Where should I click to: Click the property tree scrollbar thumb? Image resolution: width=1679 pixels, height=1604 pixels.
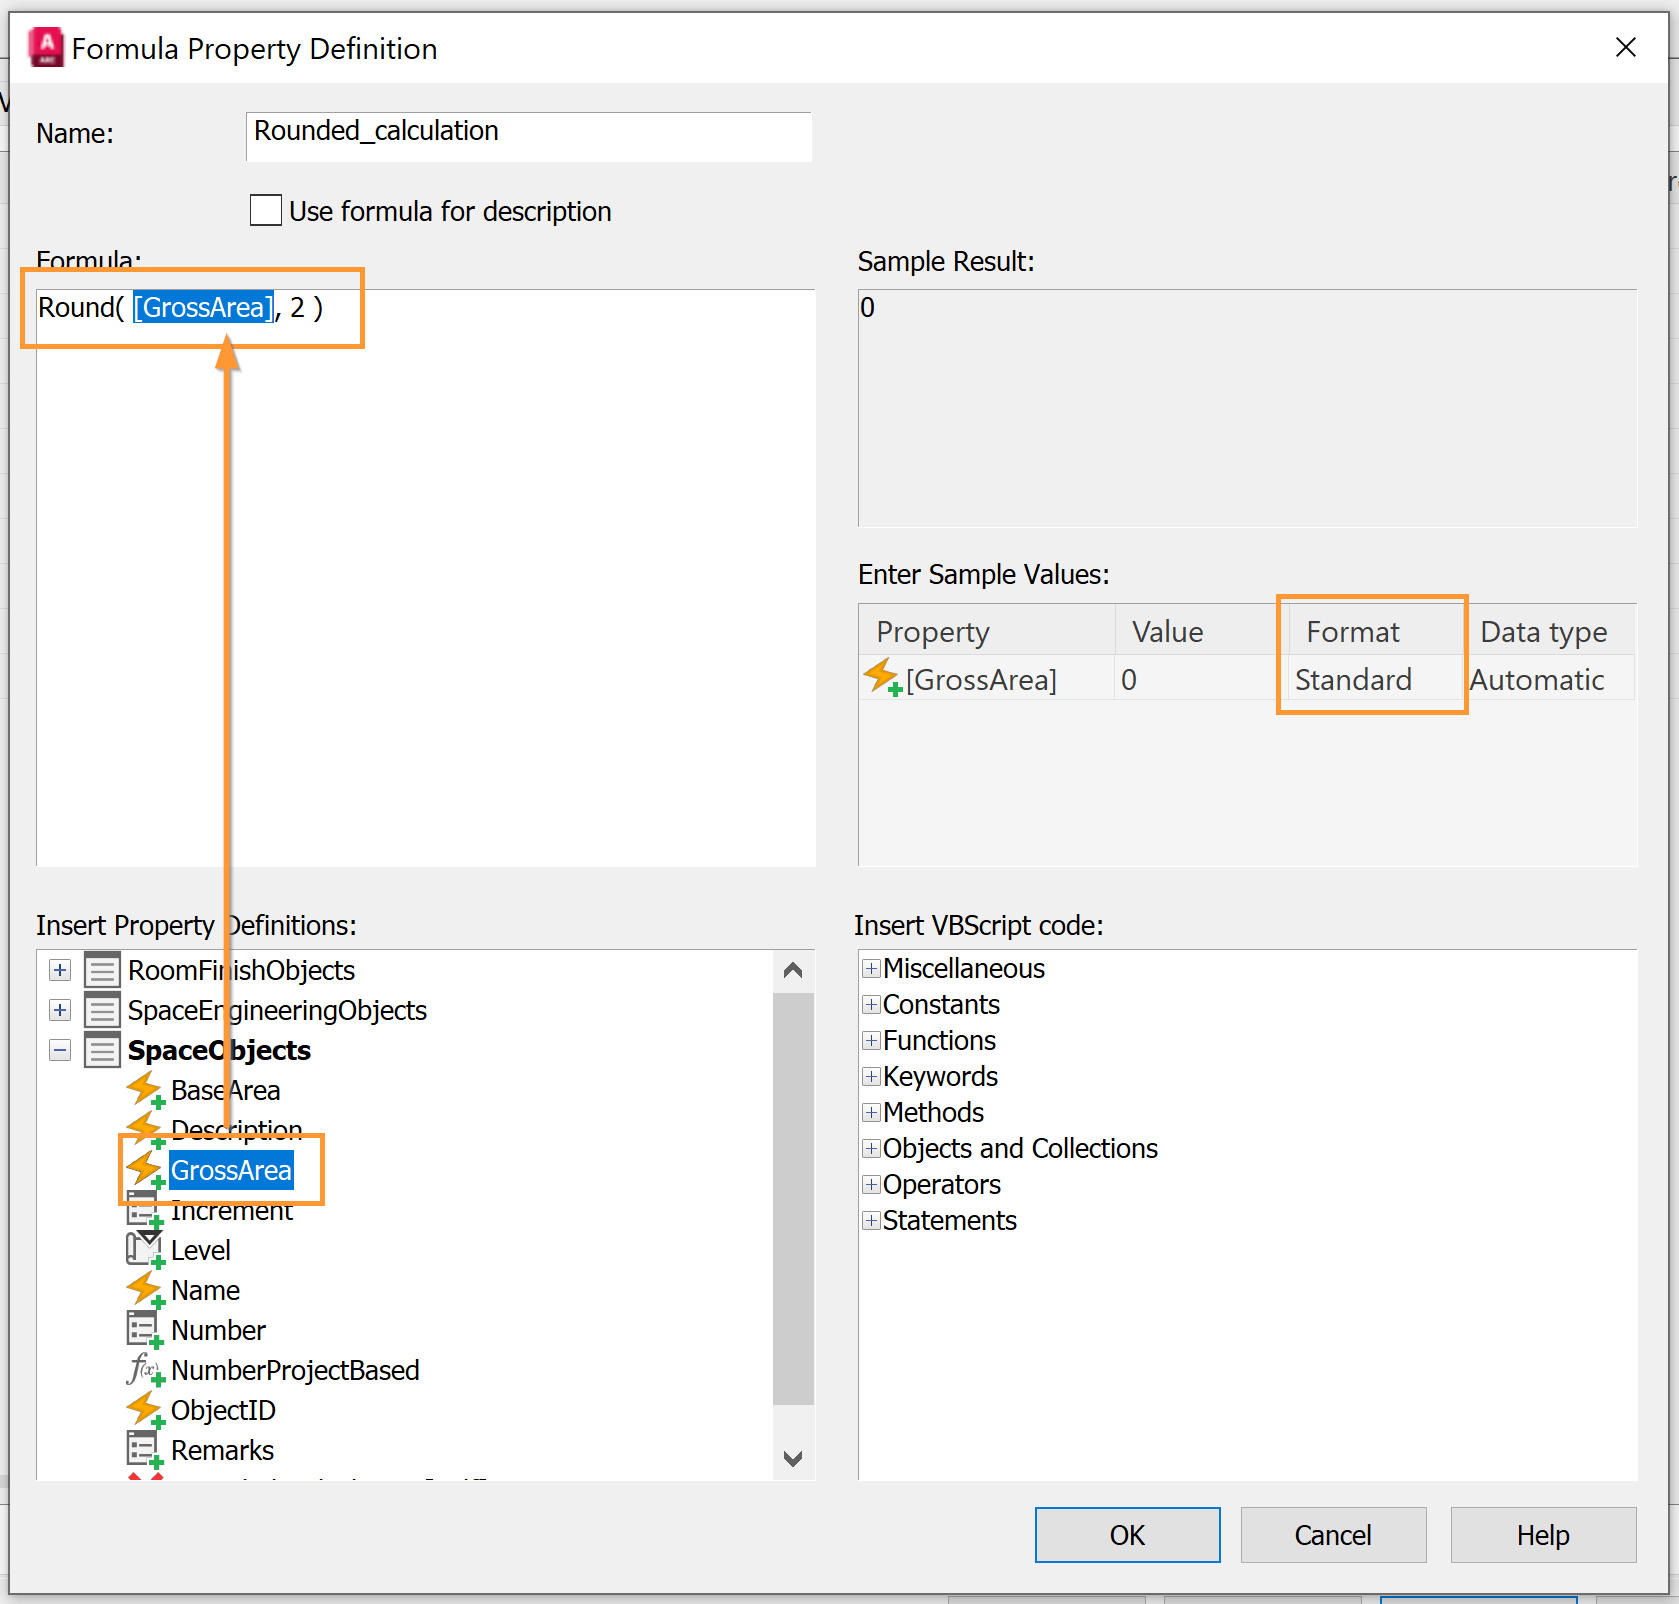coord(793,1198)
